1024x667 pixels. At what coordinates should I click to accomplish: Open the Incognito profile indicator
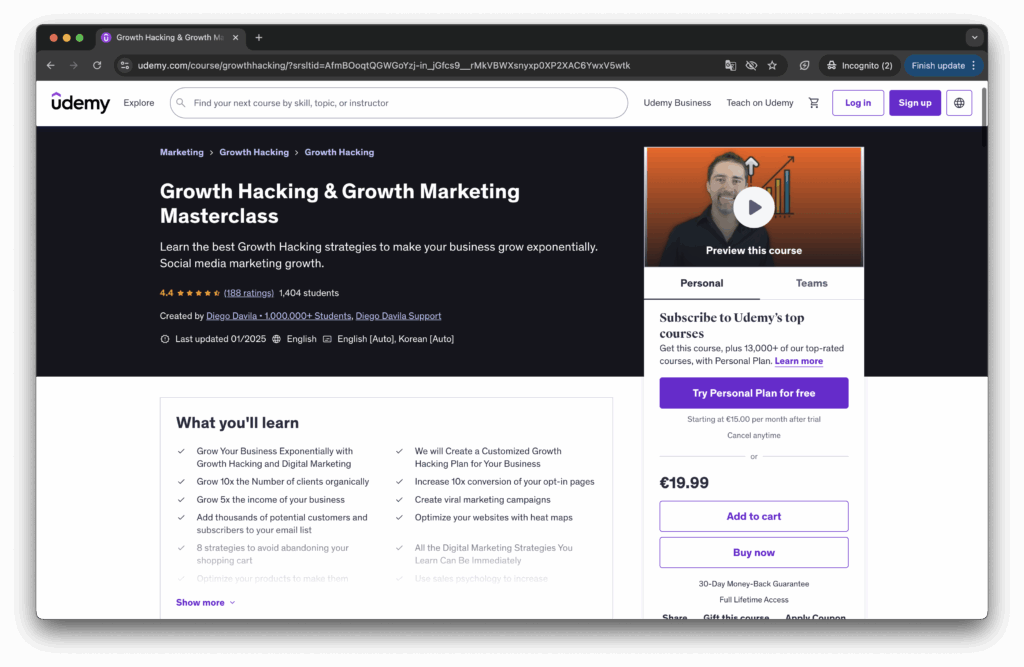pyautogui.click(x=859, y=65)
